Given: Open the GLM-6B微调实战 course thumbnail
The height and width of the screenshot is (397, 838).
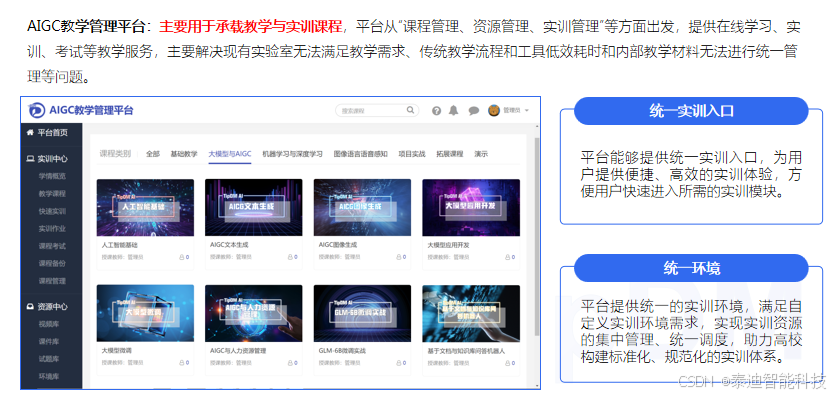Looking at the screenshot, I should (362, 313).
